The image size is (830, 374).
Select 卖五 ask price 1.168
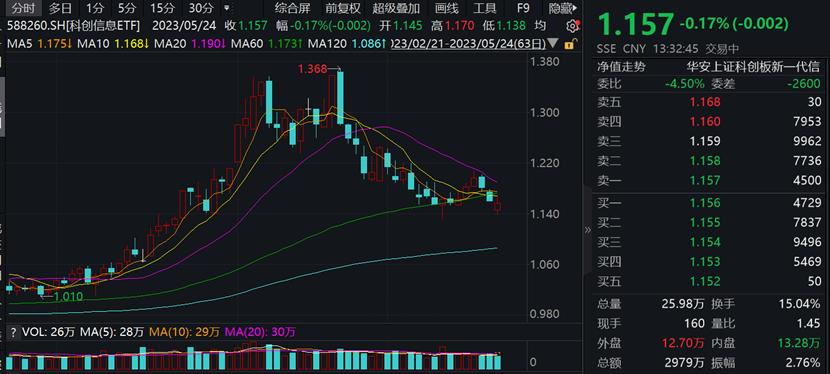(705, 102)
